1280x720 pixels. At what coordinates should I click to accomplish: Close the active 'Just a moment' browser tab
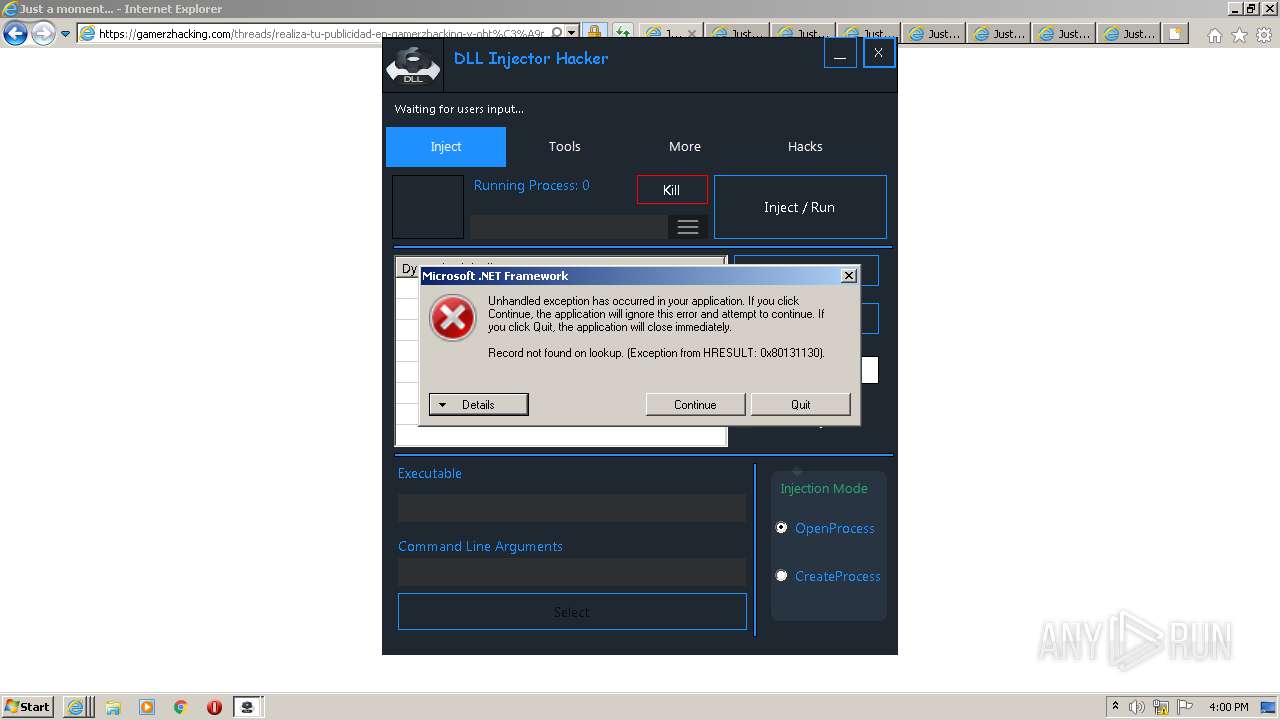point(691,33)
